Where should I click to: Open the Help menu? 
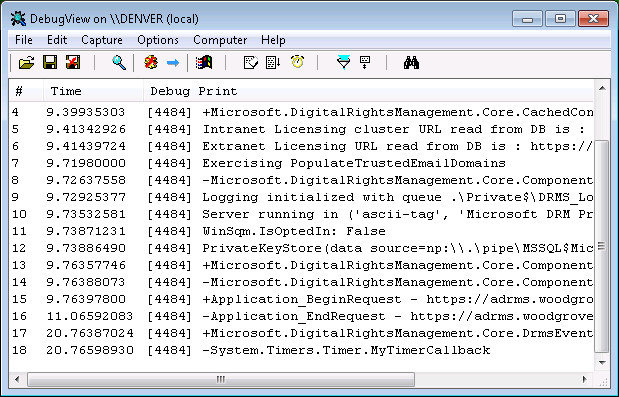[x=273, y=40]
